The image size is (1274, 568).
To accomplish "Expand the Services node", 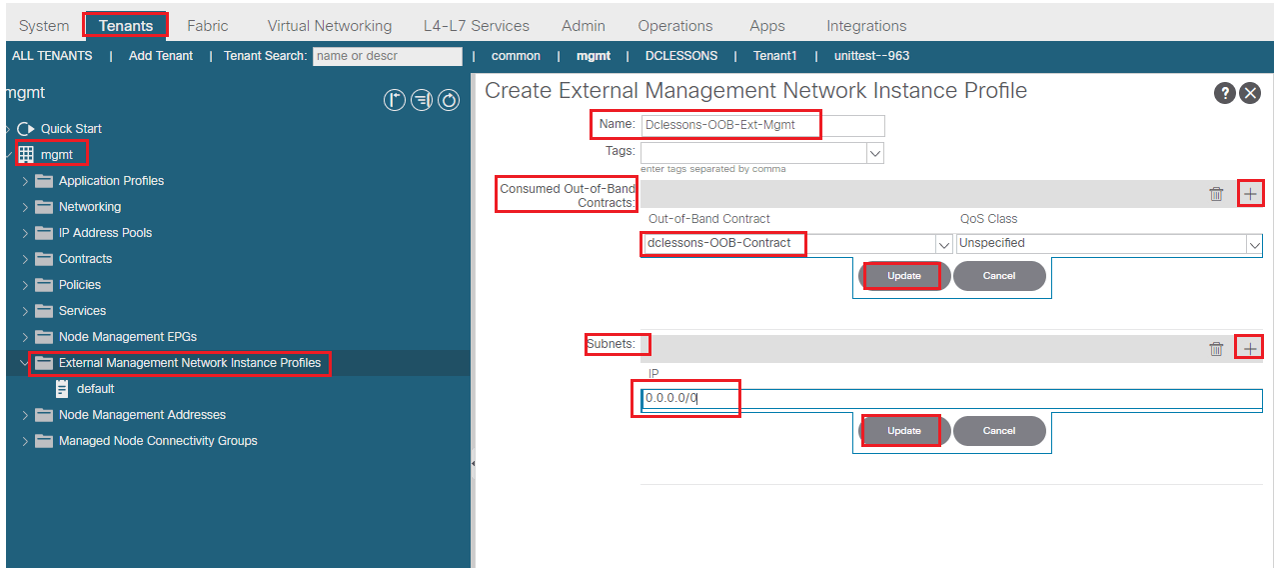I will pos(25,311).
